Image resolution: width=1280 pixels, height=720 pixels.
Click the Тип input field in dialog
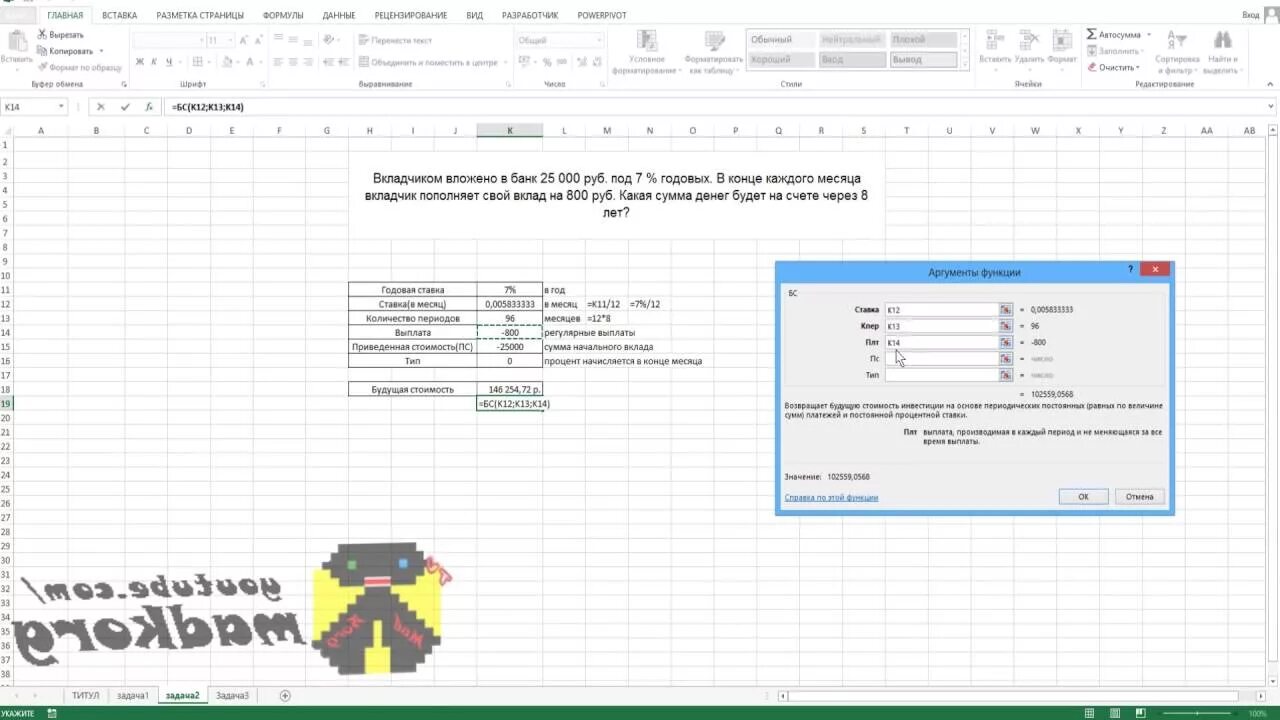[x=941, y=375]
